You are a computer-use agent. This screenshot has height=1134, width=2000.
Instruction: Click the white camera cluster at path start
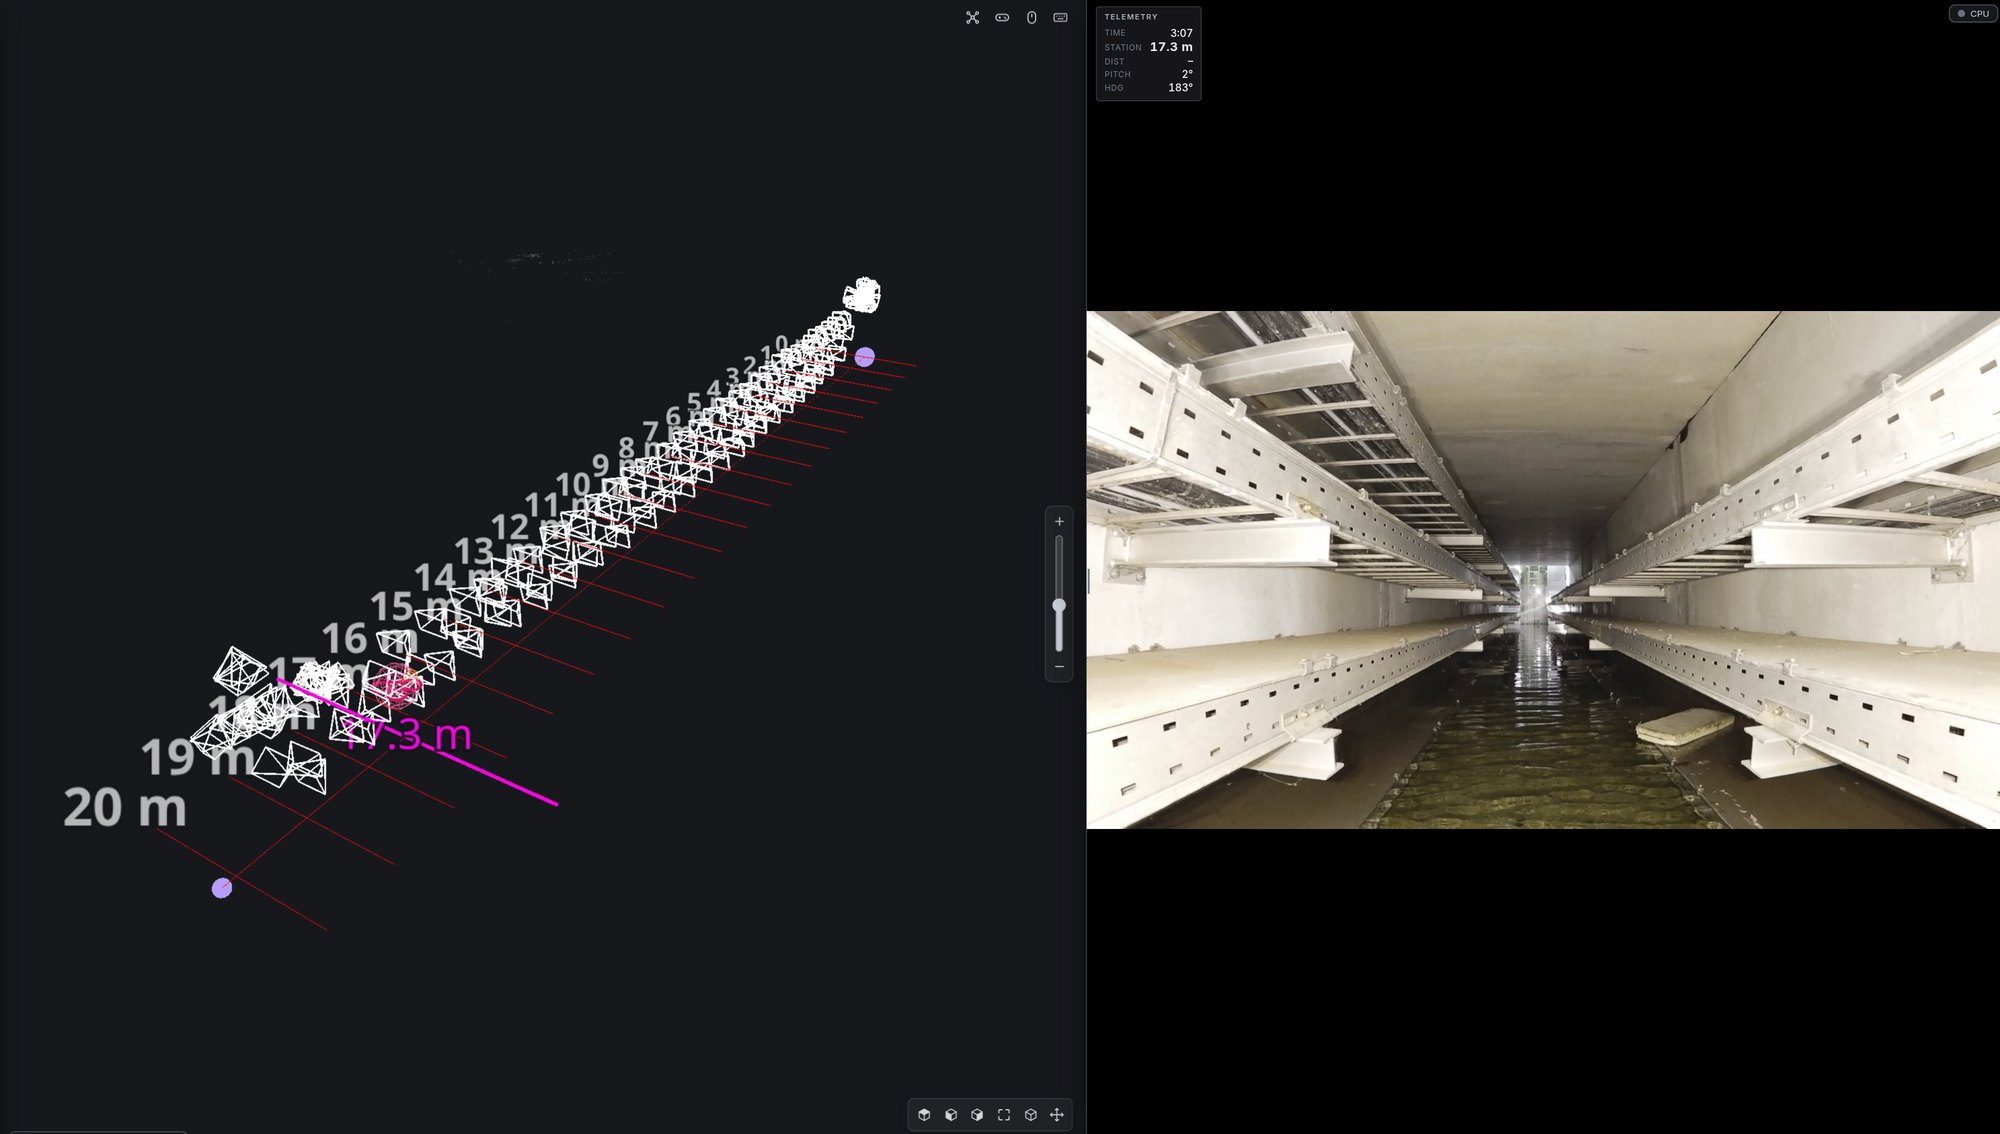(x=861, y=295)
